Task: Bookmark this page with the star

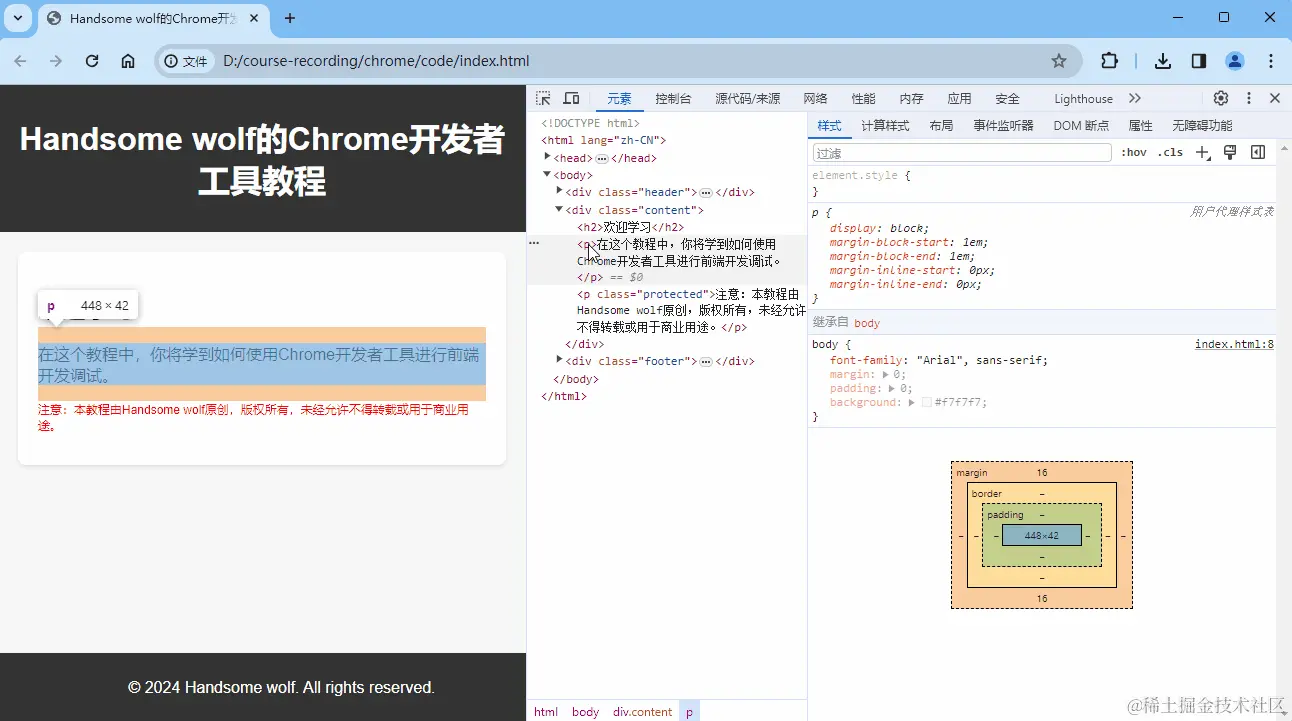Action: (x=1059, y=61)
